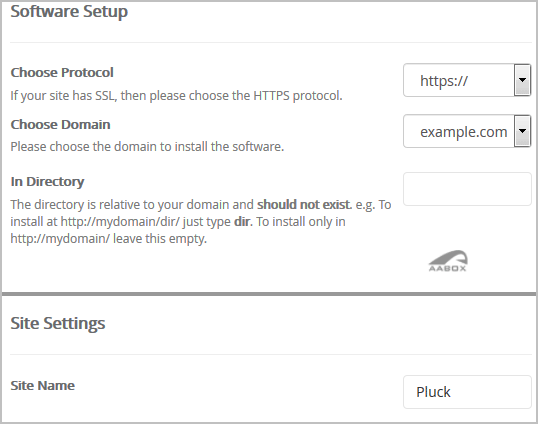Open the example.com domain combo box
This screenshot has width=538, height=424.
(x=467, y=131)
